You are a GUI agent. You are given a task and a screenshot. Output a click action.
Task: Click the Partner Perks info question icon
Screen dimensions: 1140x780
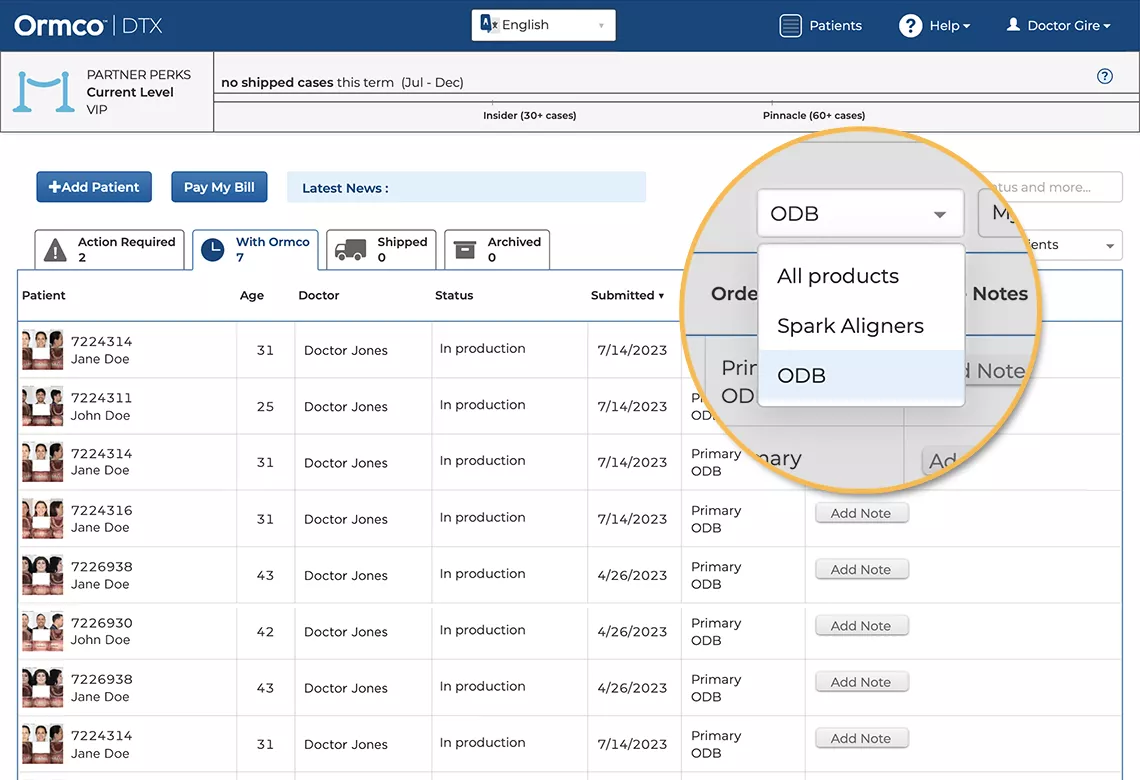pos(1105,76)
